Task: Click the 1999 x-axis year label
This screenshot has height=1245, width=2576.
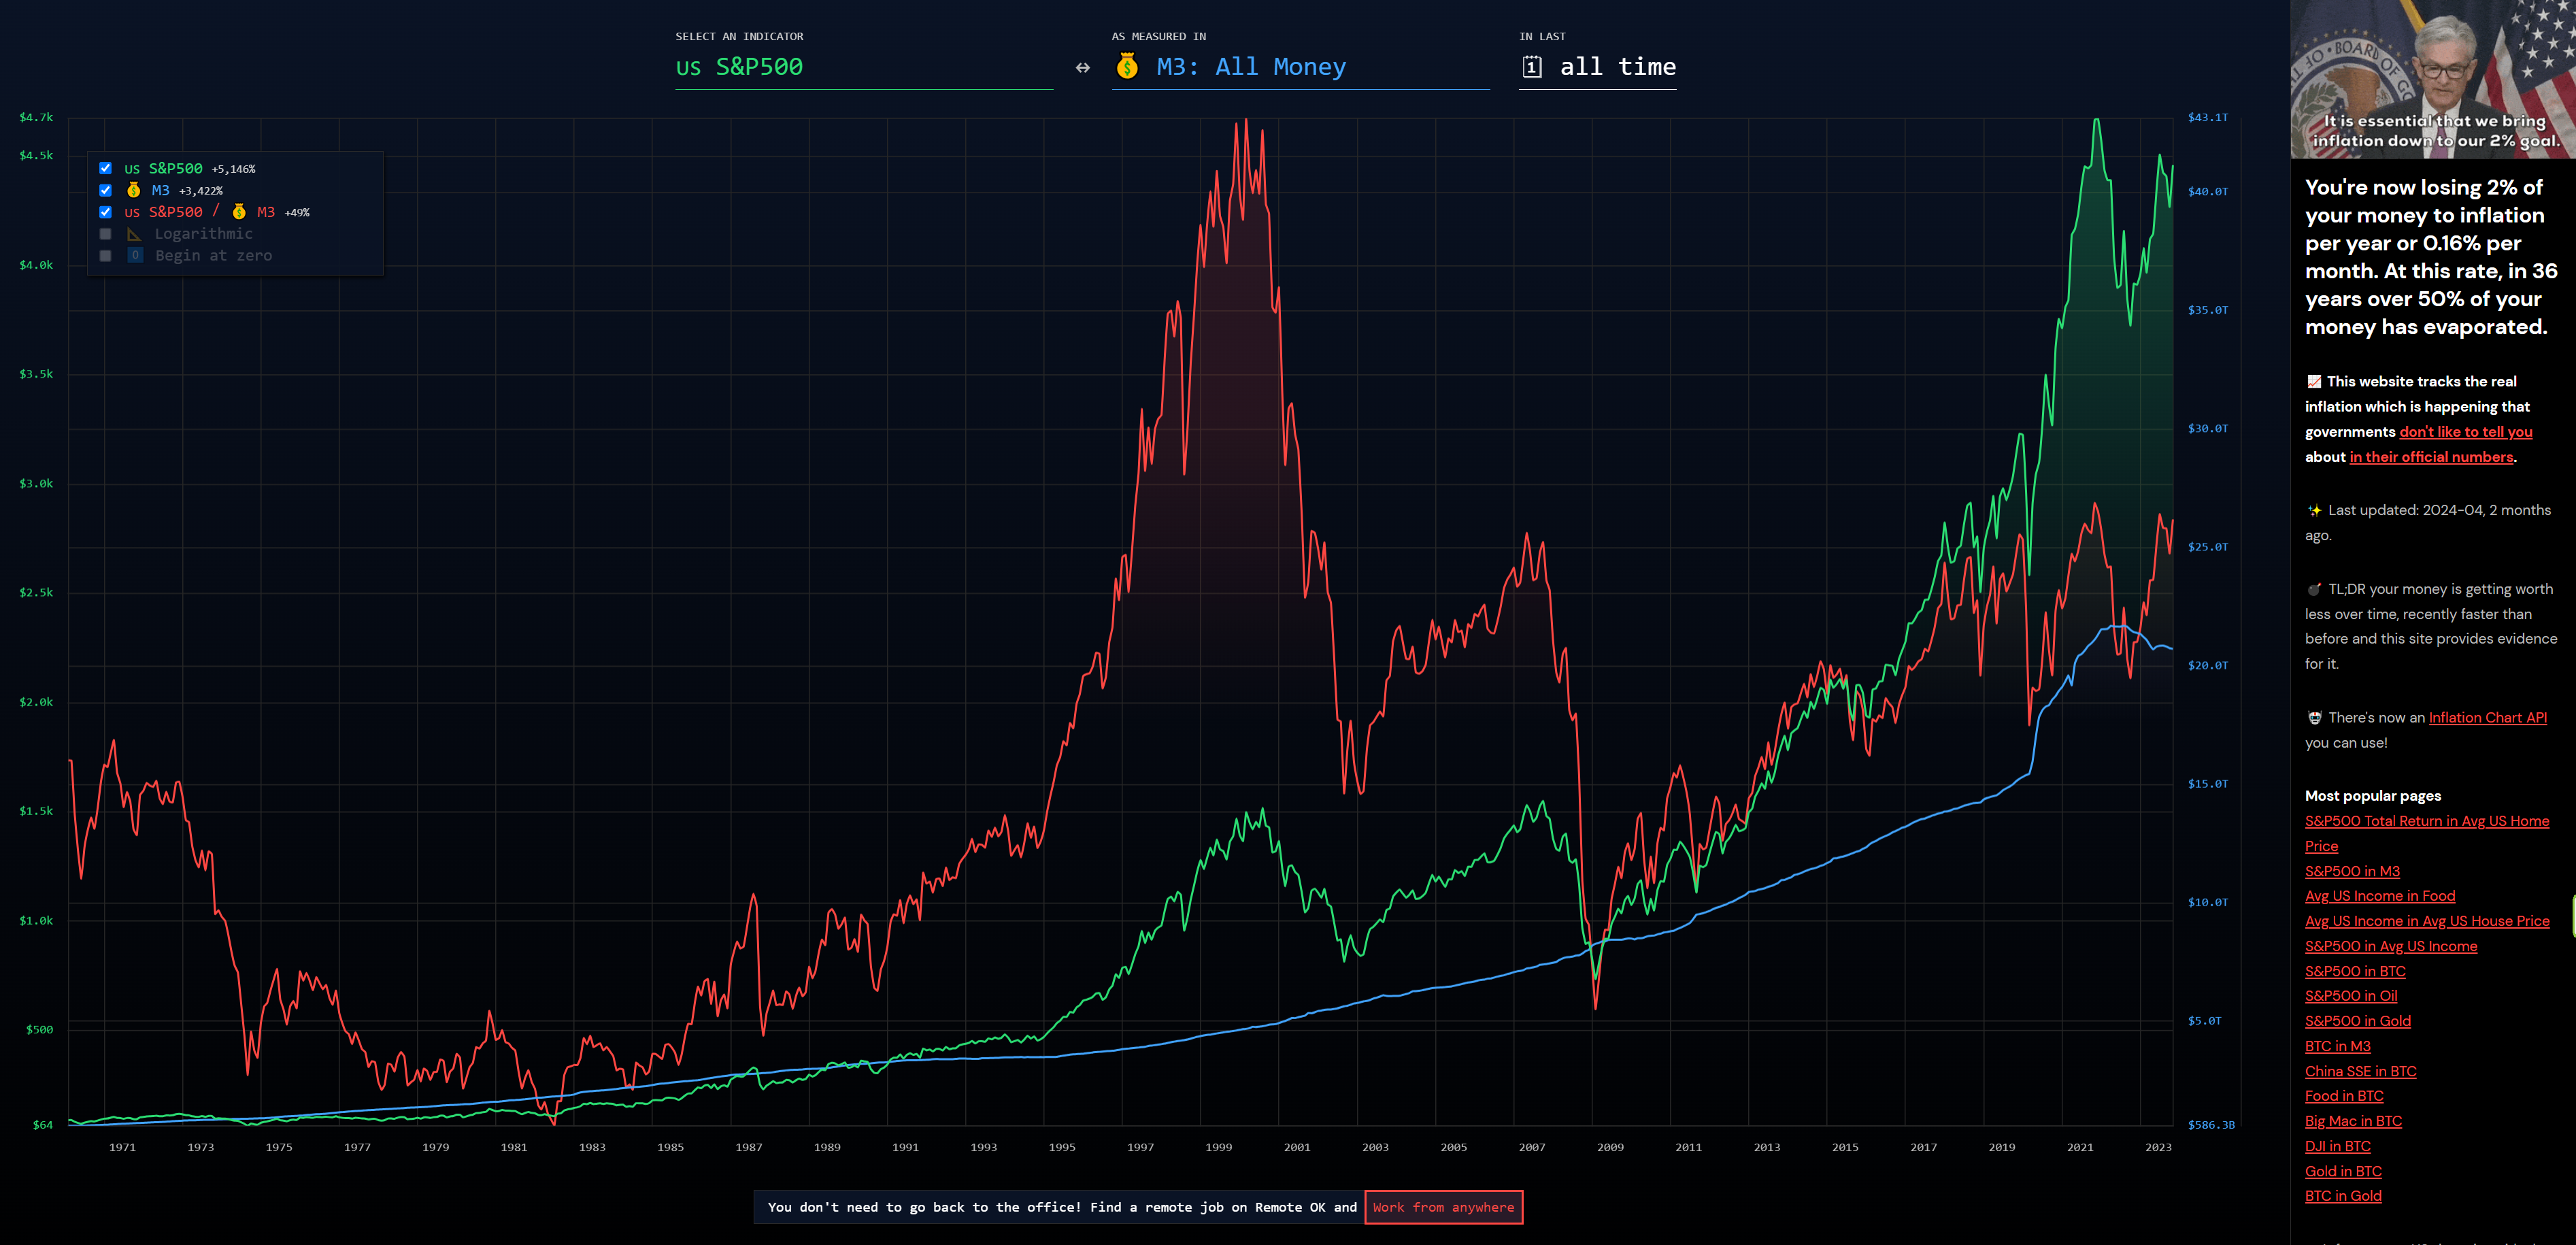Action: click(x=1218, y=1147)
